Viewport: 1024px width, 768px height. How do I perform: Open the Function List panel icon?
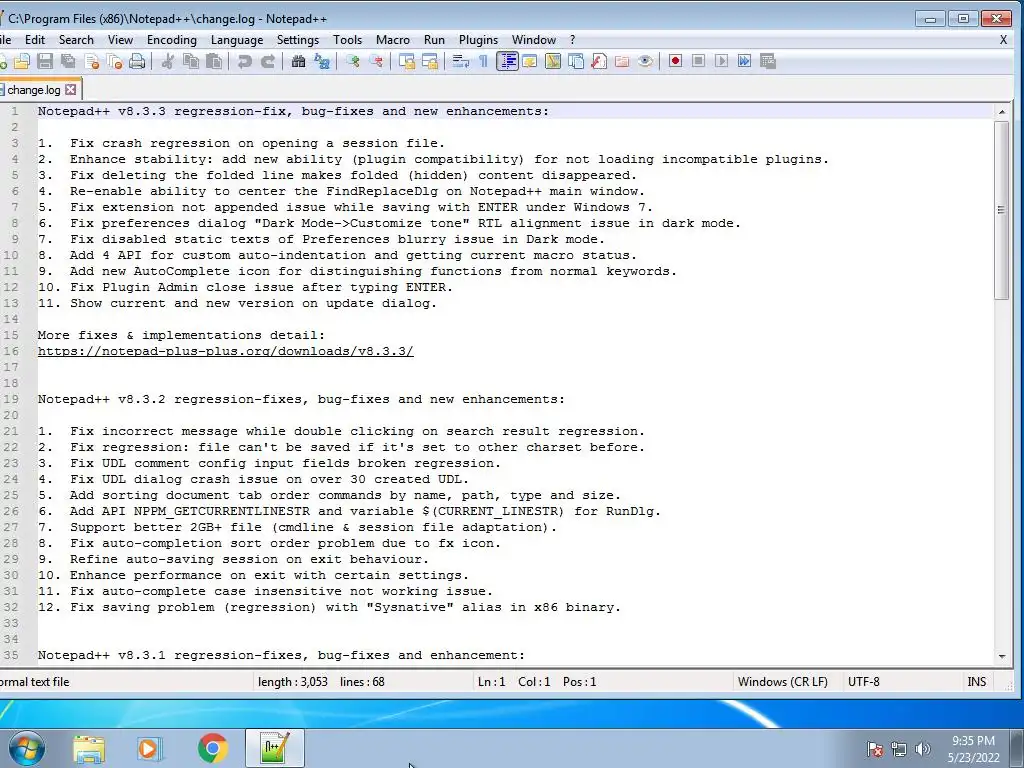[598, 61]
